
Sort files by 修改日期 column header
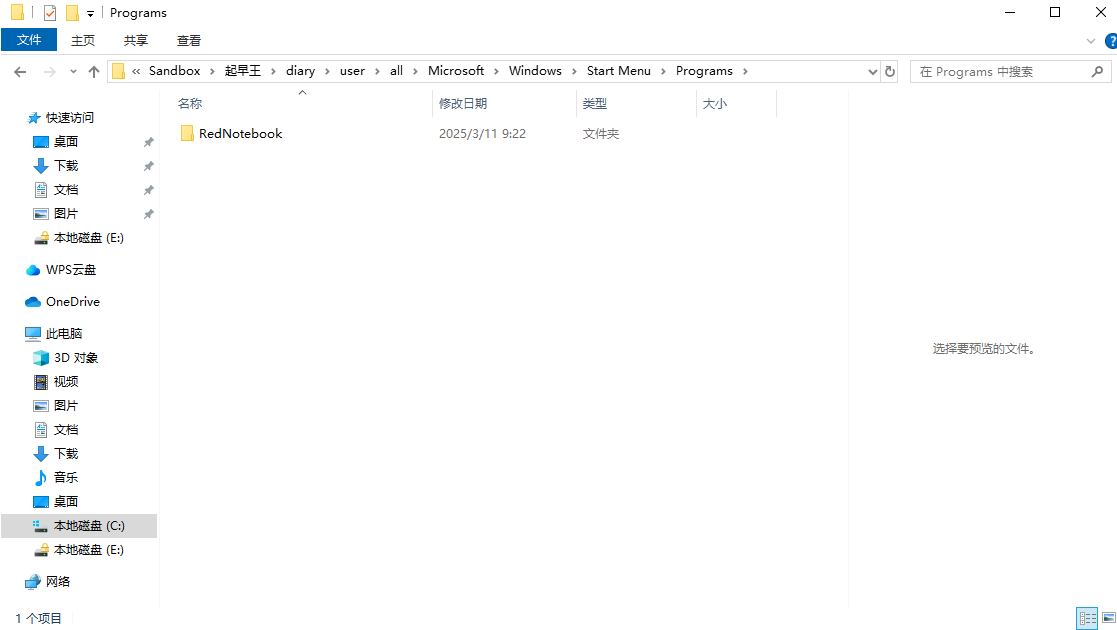pyautogui.click(x=463, y=103)
